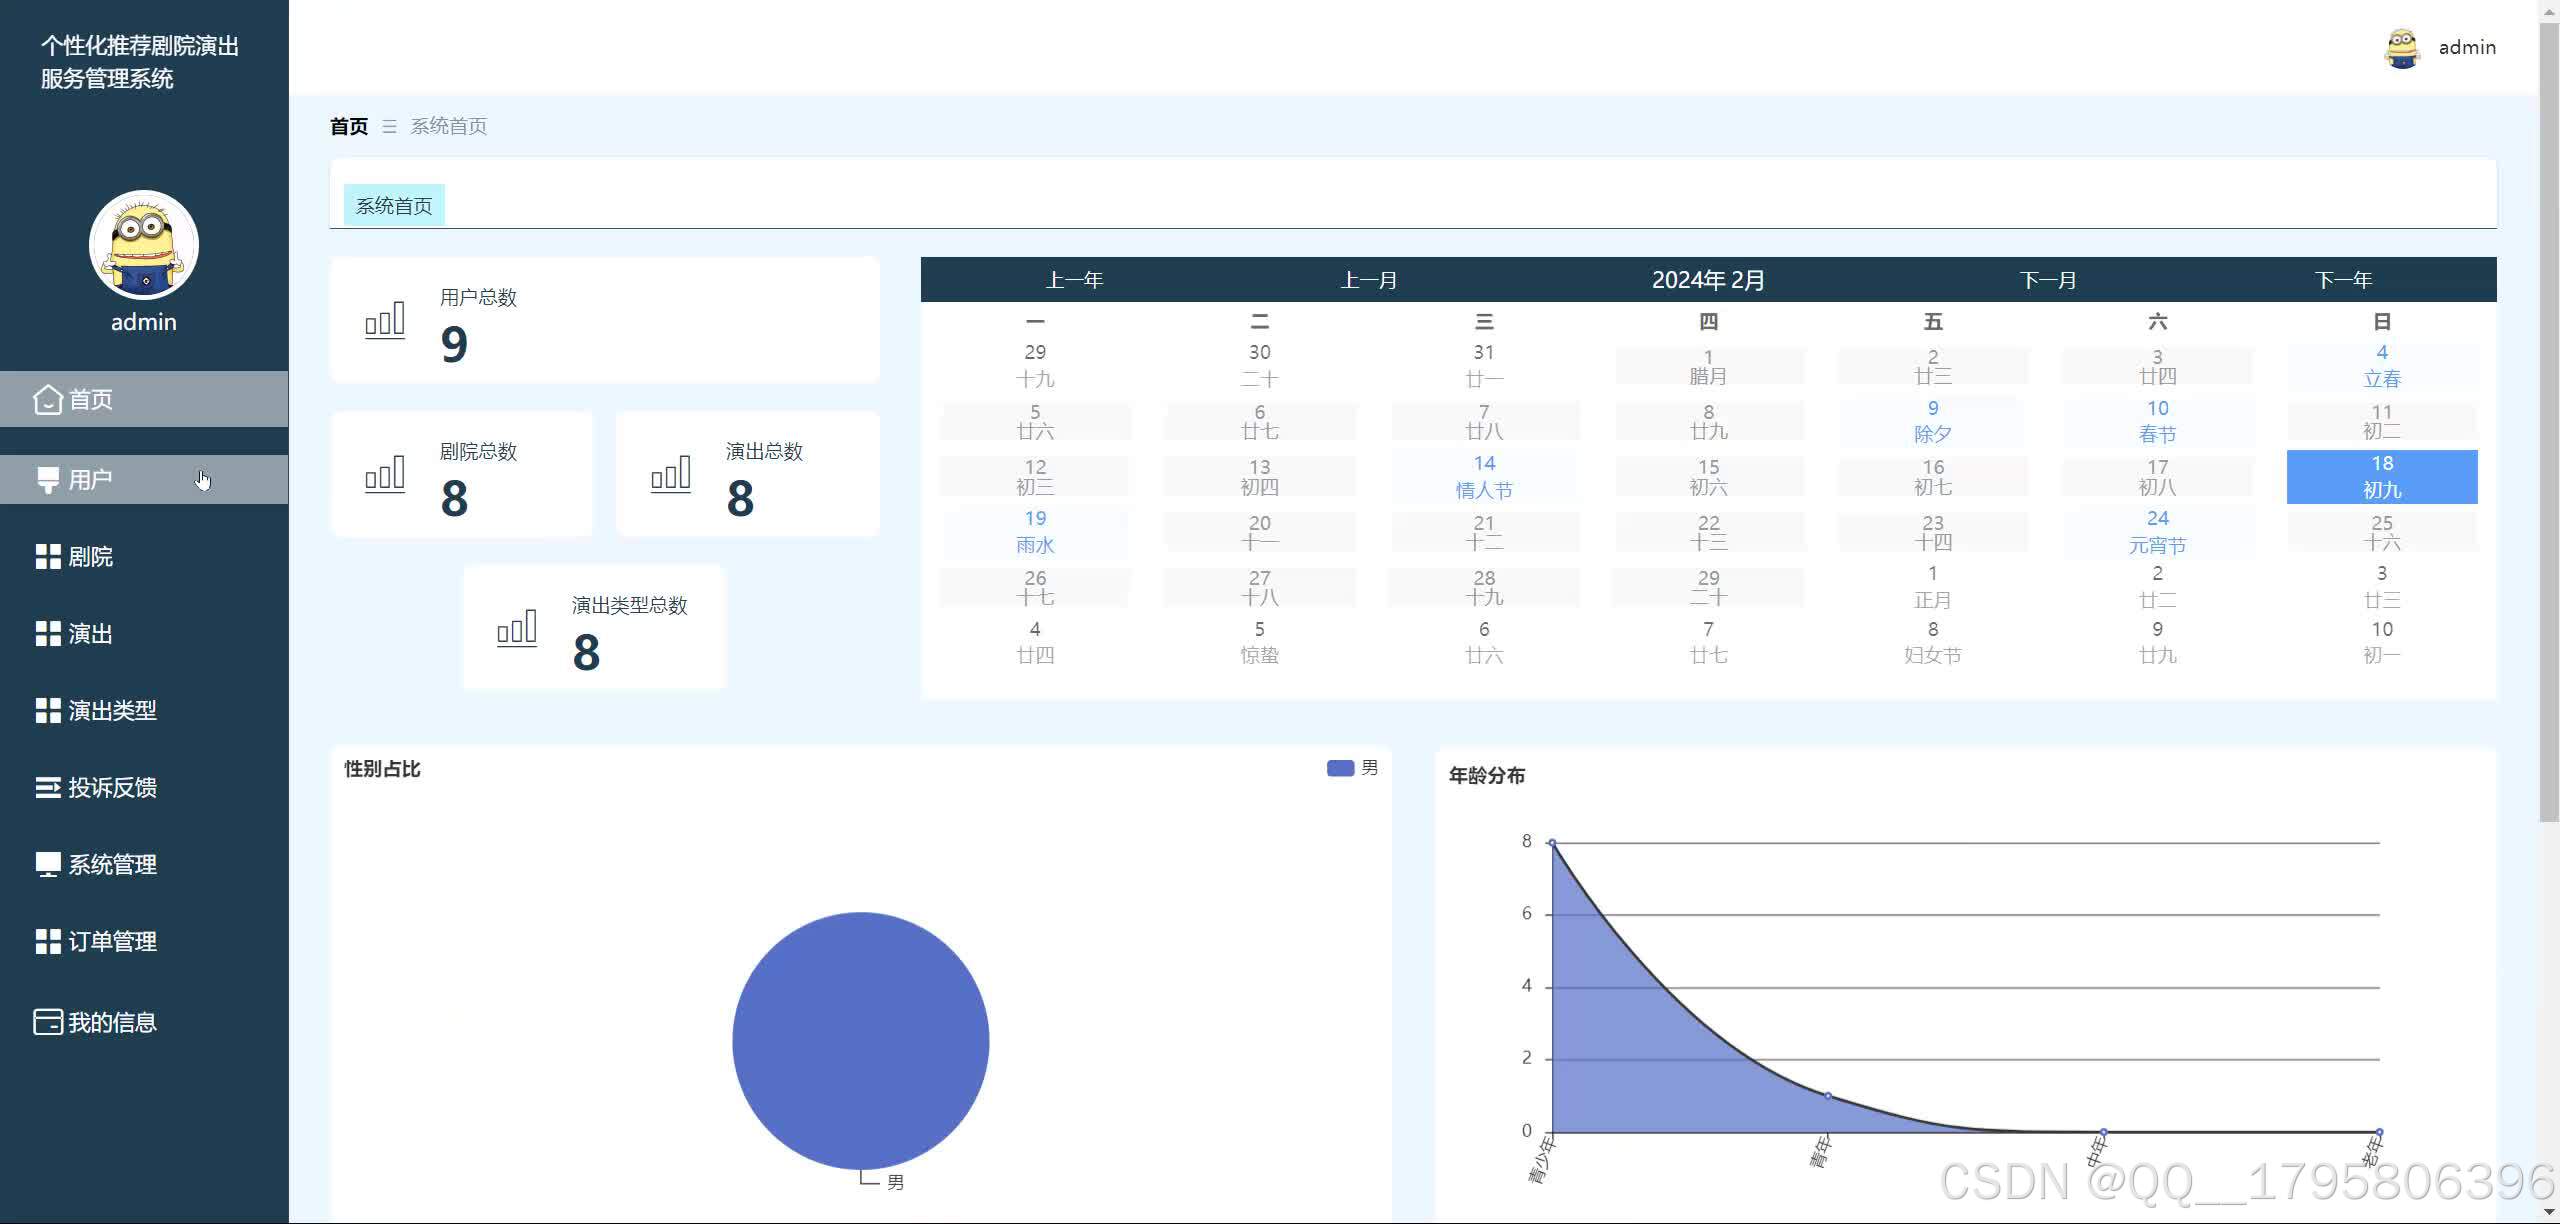Open the 系统管理 monitor icon

47,865
